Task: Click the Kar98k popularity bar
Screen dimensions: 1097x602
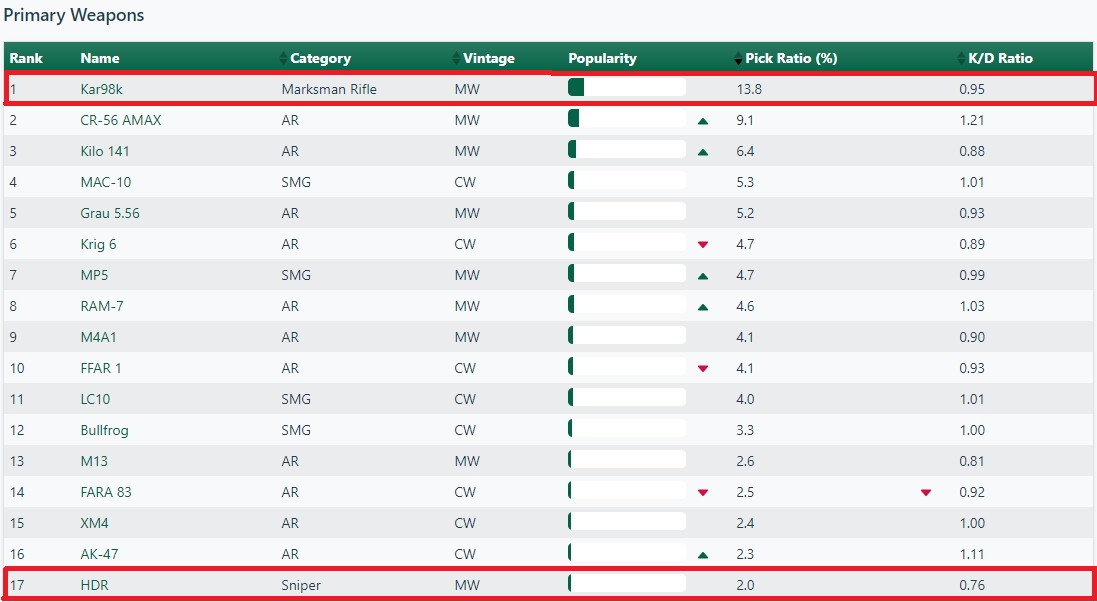Action: pos(626,88)
